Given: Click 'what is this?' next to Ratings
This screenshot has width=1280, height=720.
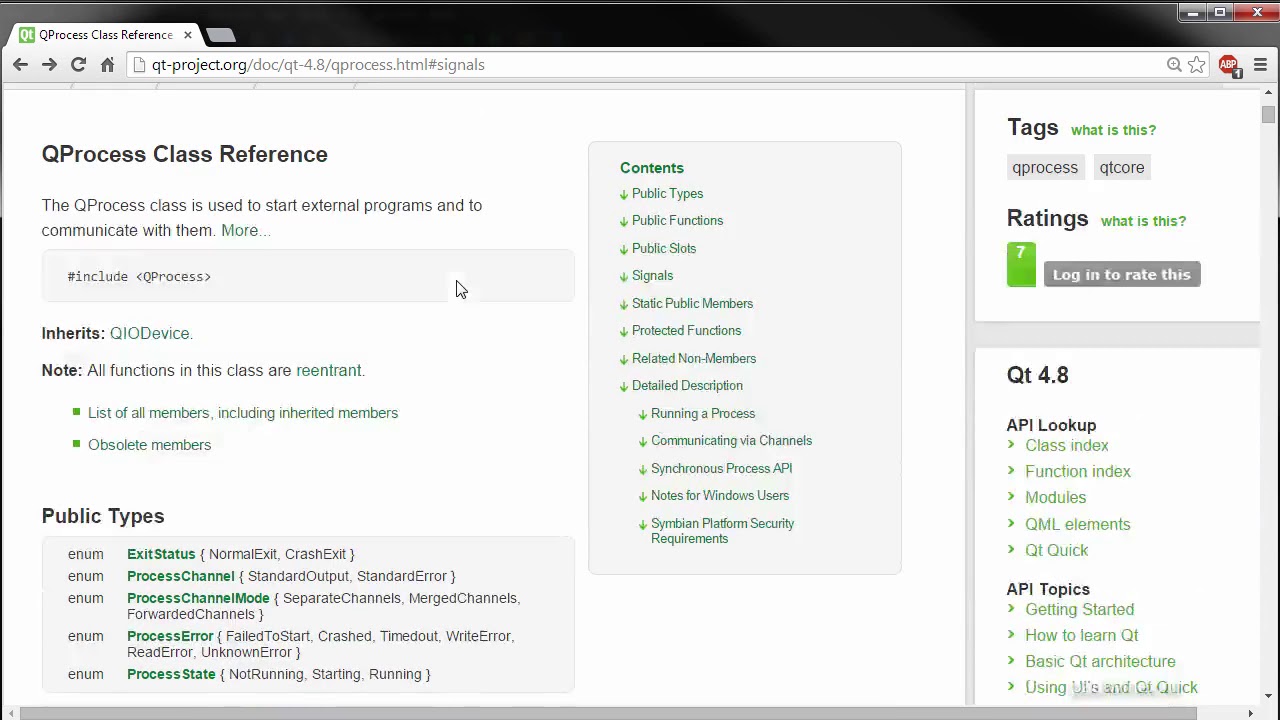Looking at the screenshot, I should [x=1143, y=221].
